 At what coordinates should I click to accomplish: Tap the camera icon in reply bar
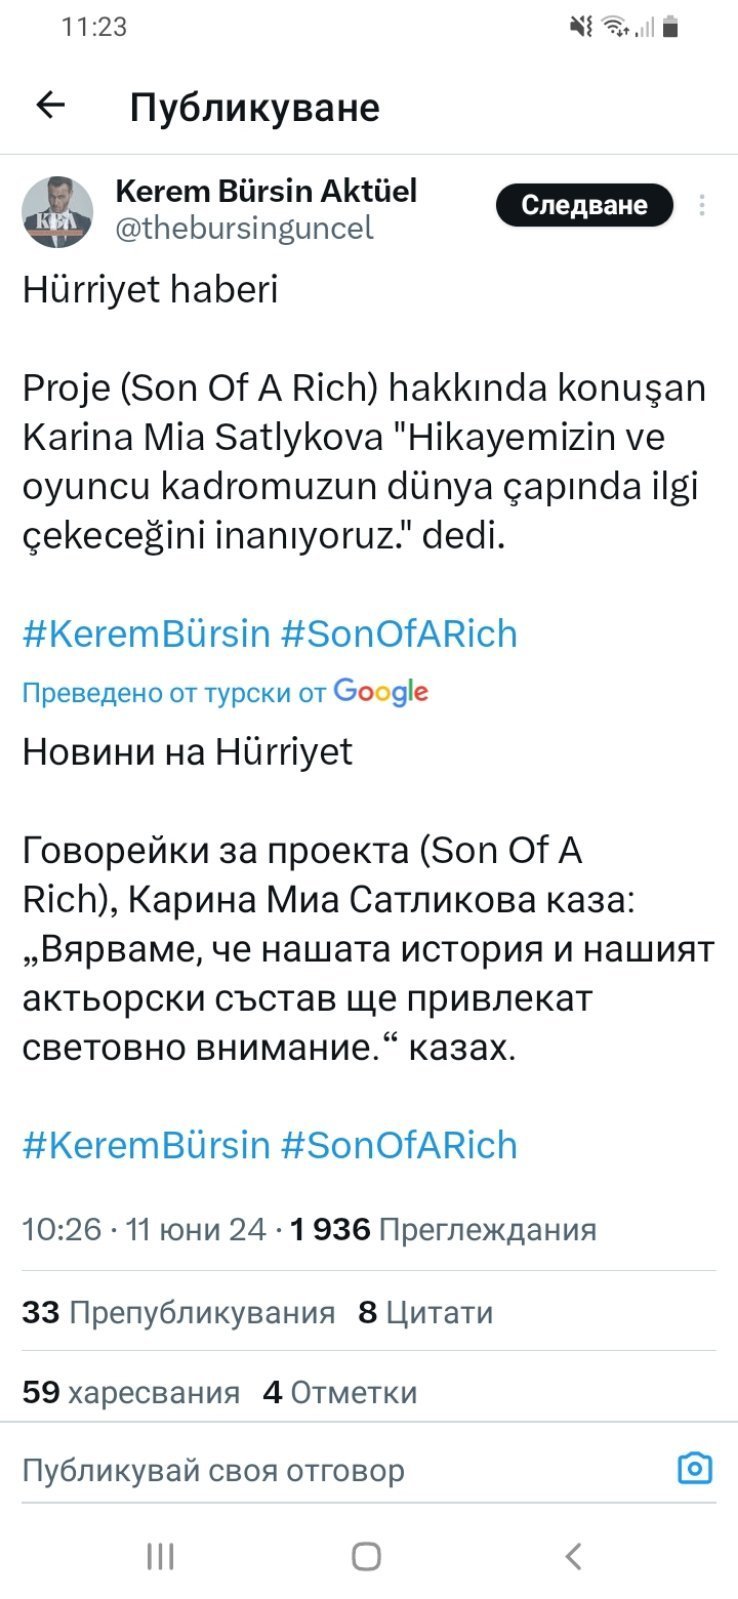(x=695, y=1468)
